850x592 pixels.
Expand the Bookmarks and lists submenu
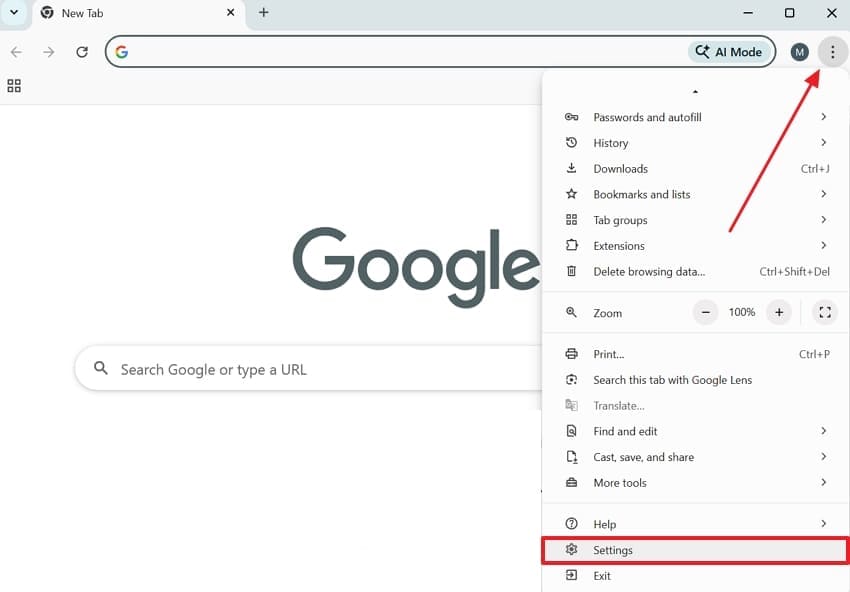[x=640, y=194]
